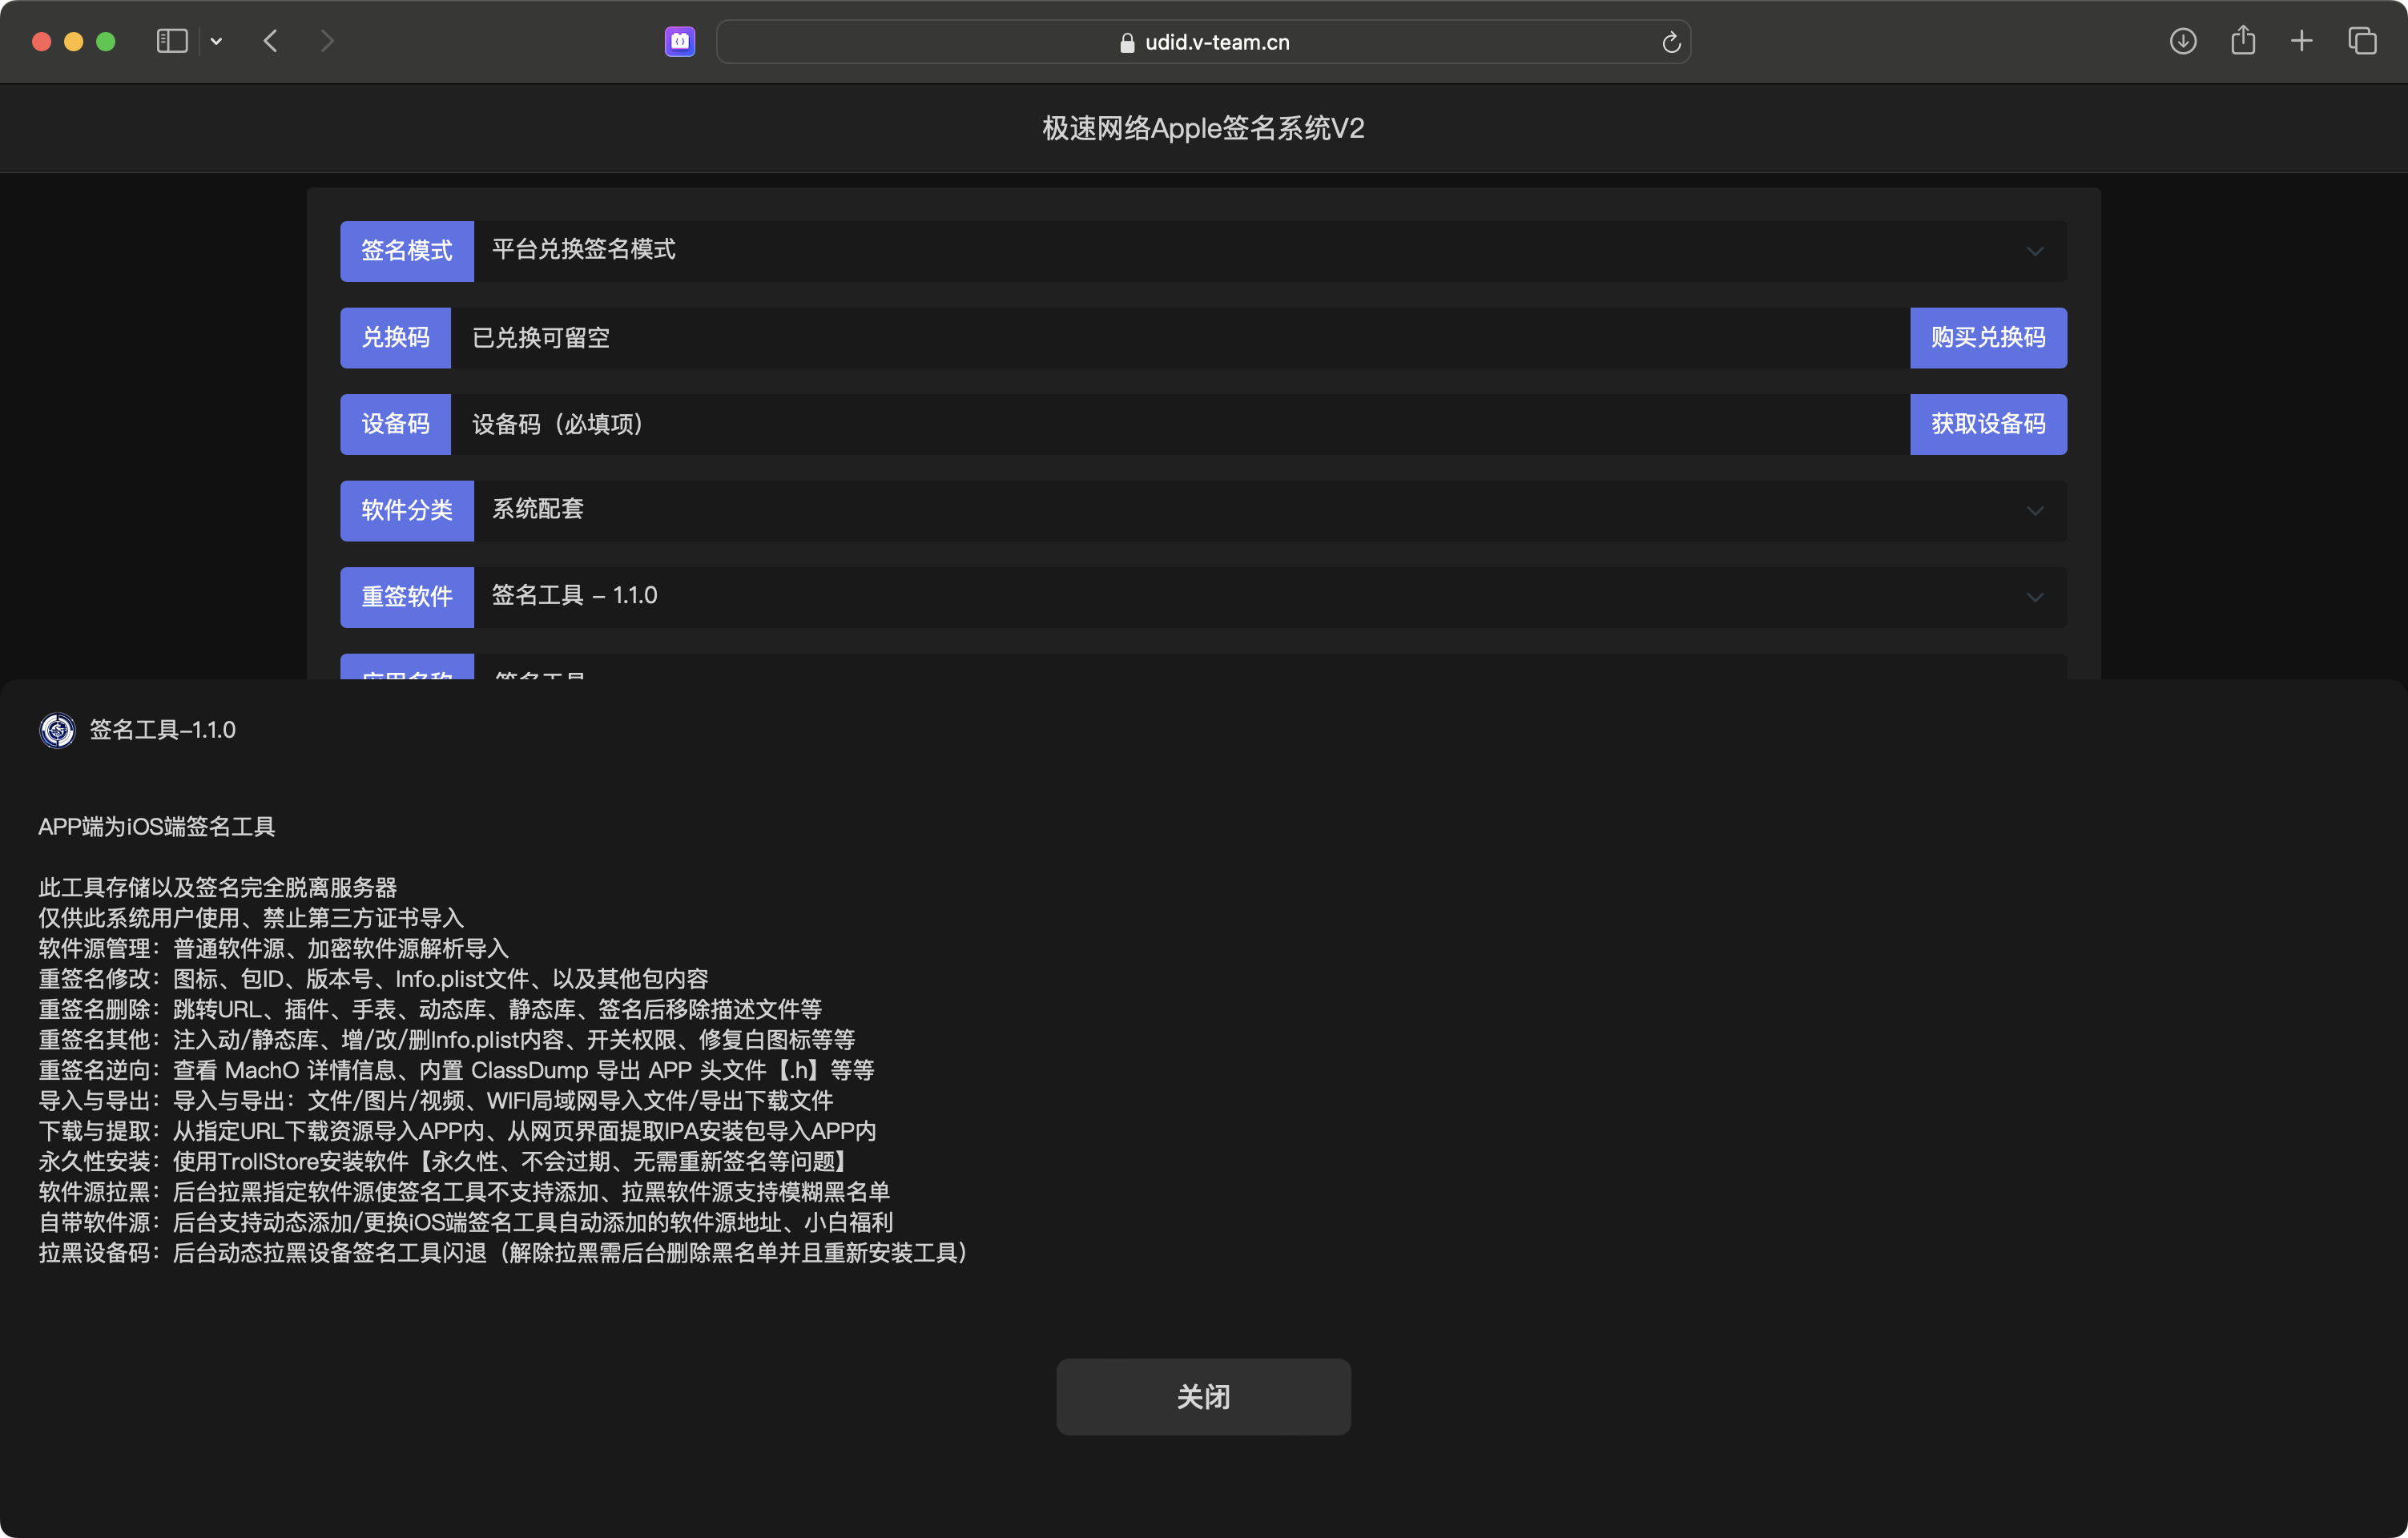This screenshot has height=1538, width=2408.
Task: Click the line starting 永久性安装
Action: tap(446, 1162)
